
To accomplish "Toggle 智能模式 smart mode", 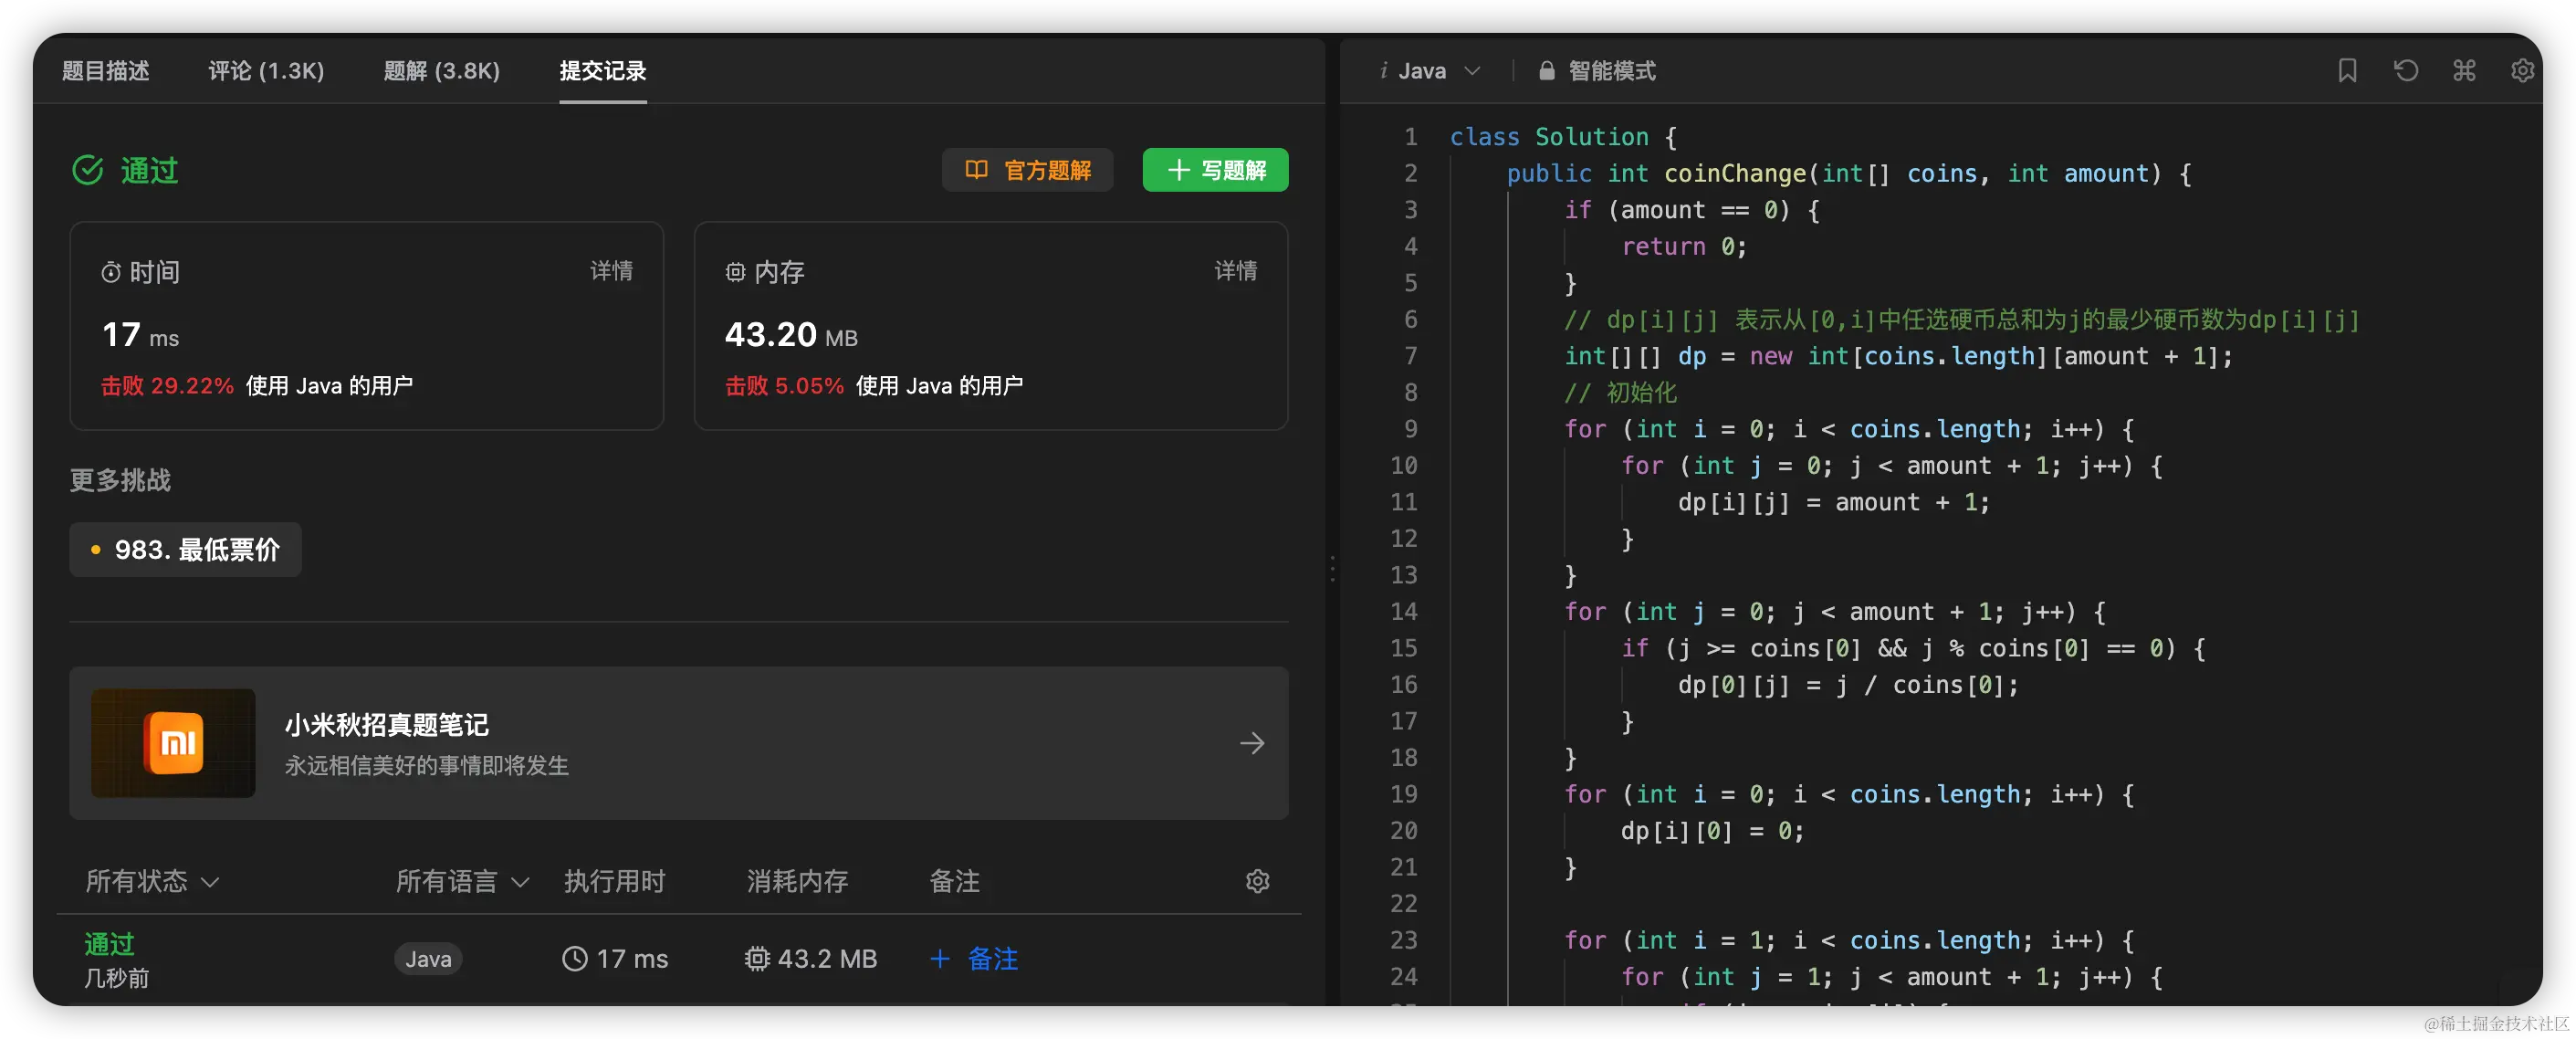I will [x=1611, y=71].
